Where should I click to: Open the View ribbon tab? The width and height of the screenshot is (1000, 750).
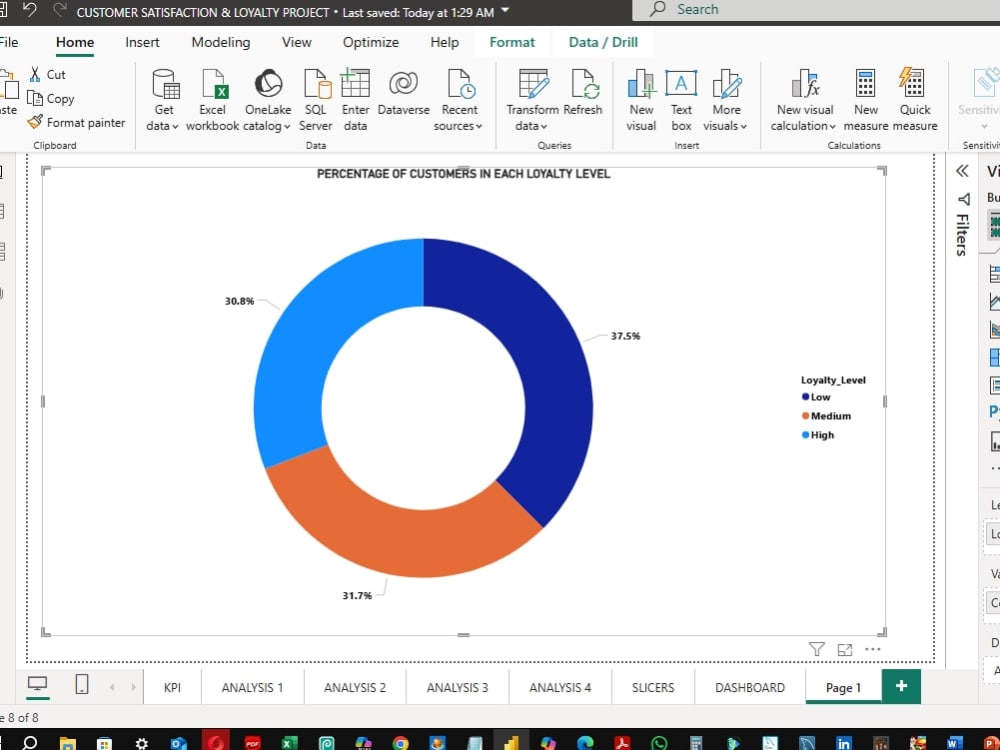pyautogui.click(x=297, y=42)
